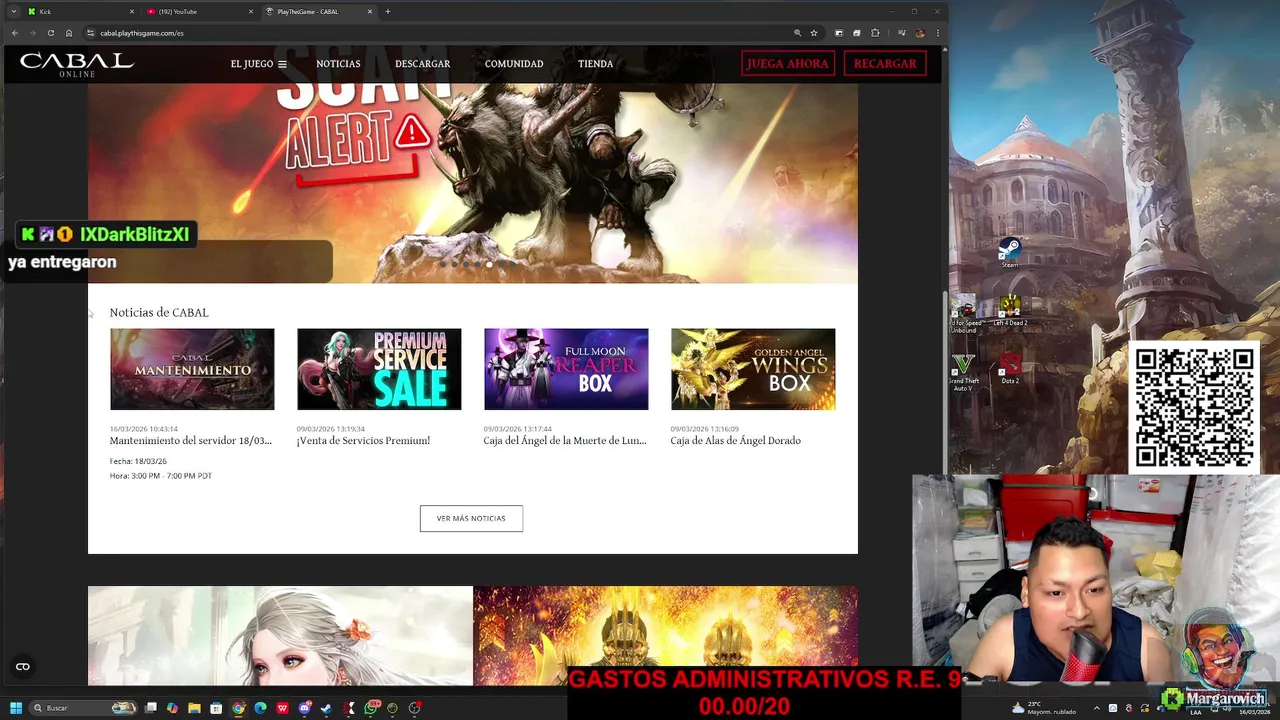
Task: Open Copilot from the taskbar
Action: click(173, 708)
